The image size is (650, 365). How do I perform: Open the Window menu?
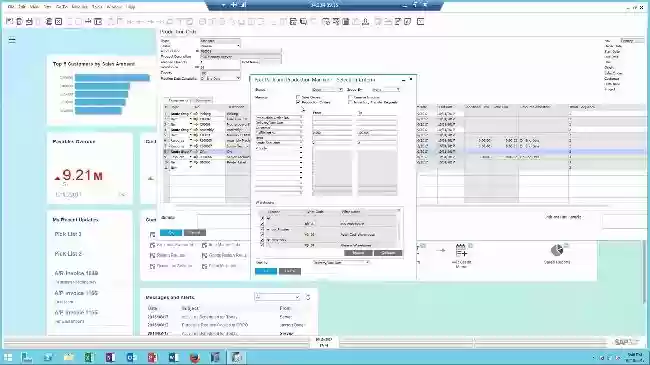tap(114, 7)
